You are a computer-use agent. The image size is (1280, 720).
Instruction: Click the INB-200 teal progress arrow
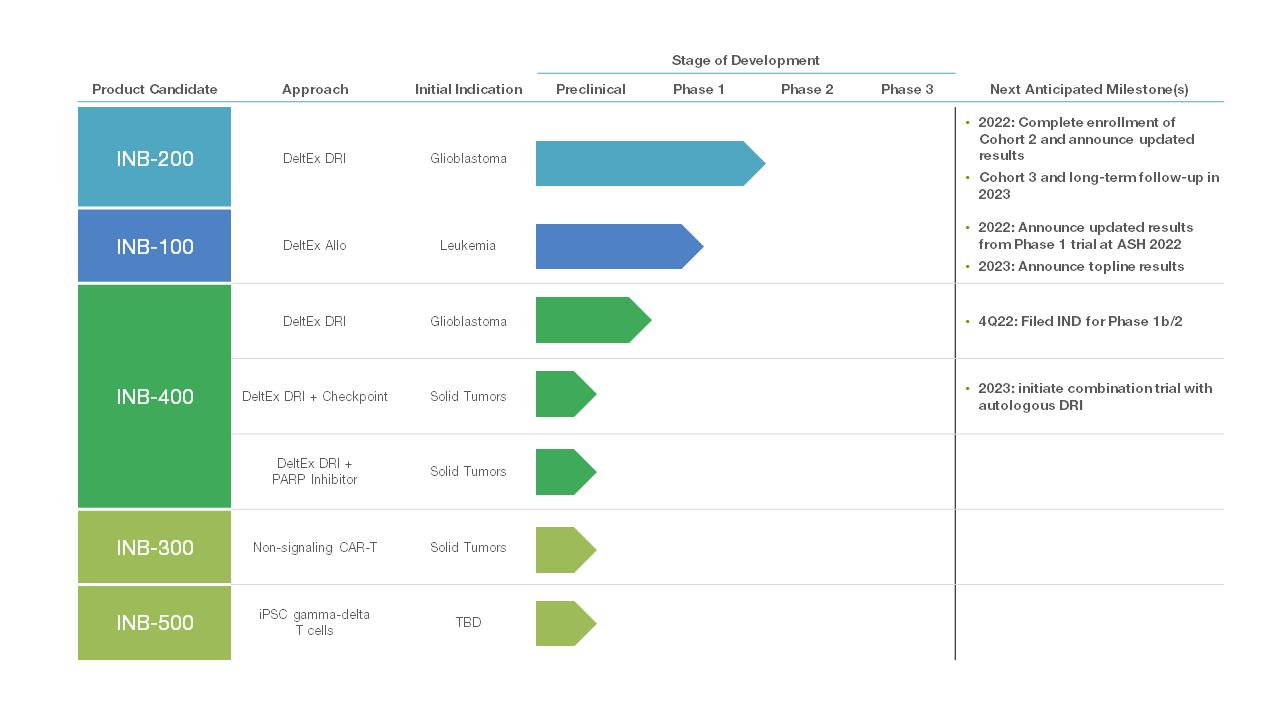[650, 163]
